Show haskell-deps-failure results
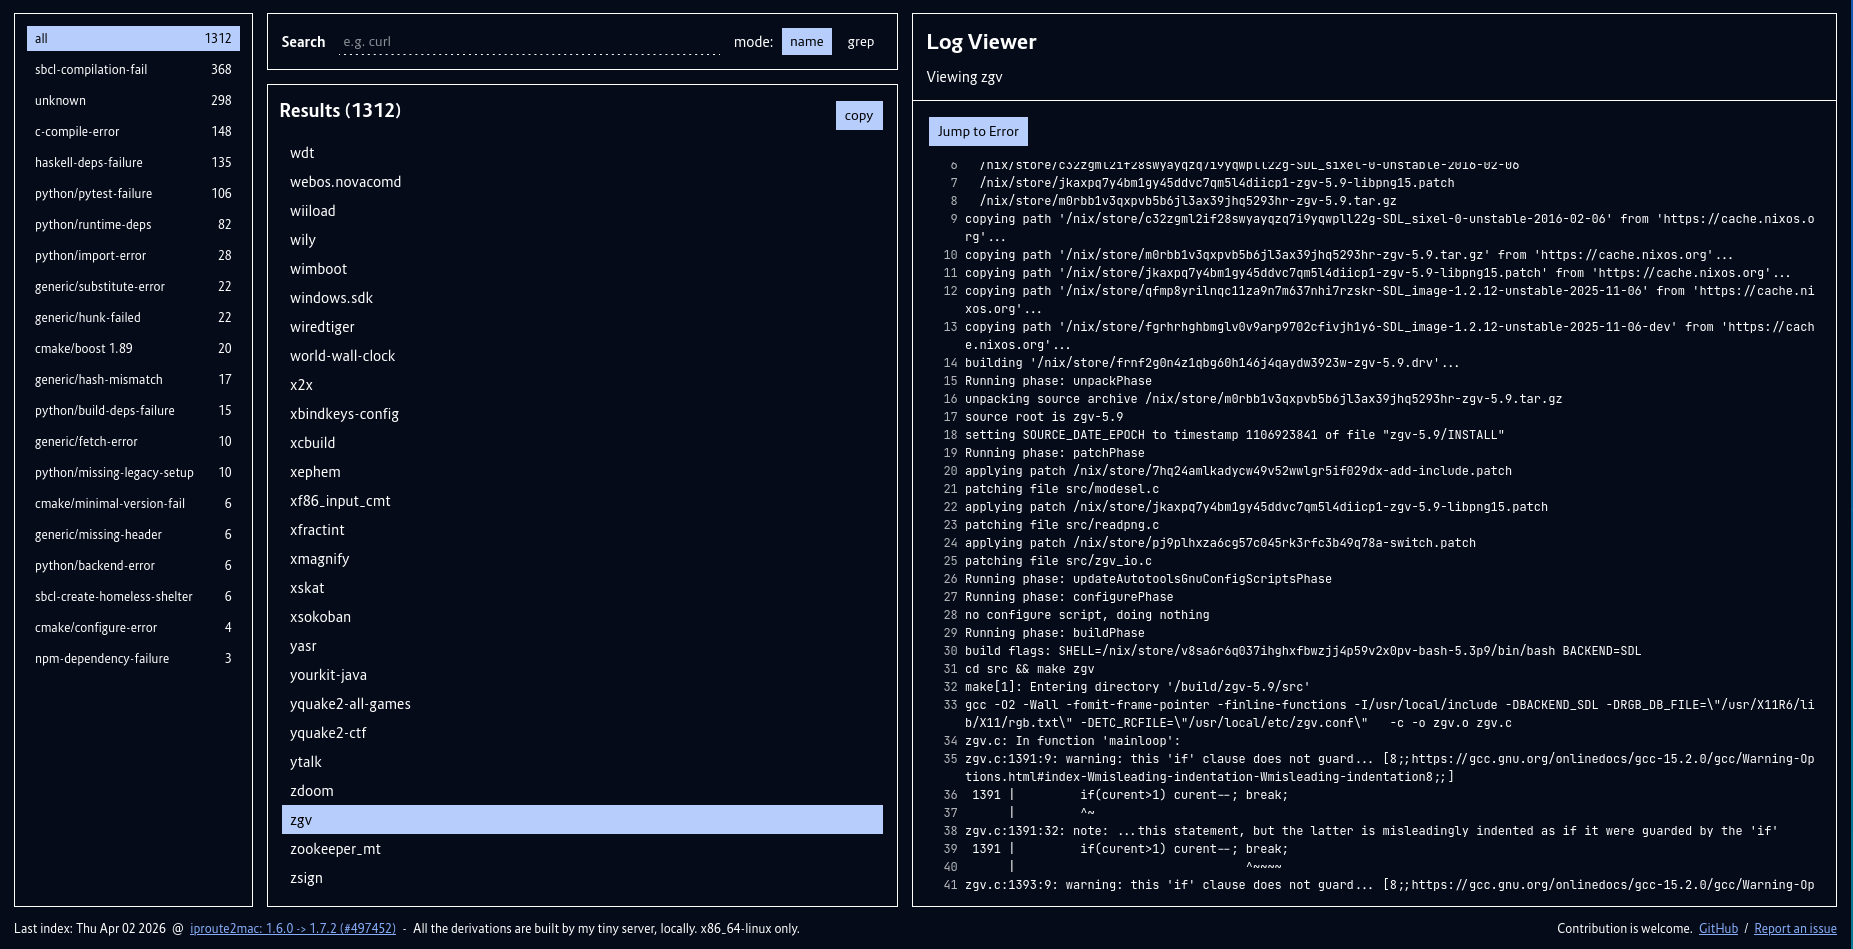Image resolution: width=1853 pixels, height=949 pixels. (133, 163)
